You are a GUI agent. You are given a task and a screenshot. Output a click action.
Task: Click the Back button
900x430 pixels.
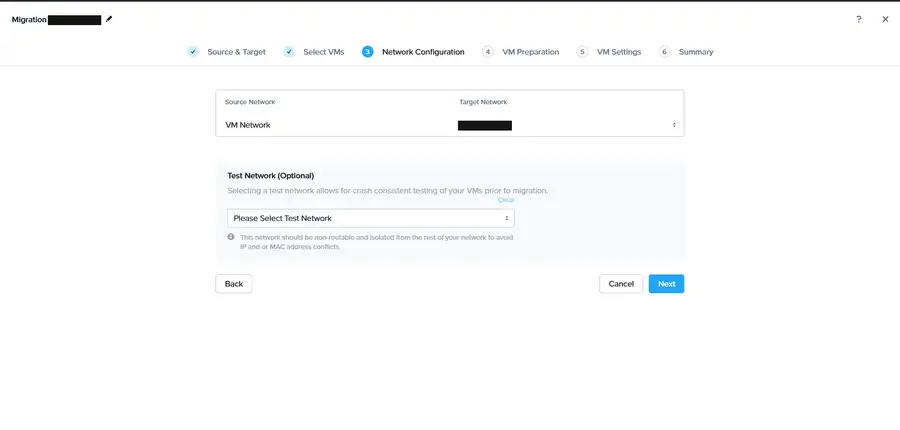234,284
